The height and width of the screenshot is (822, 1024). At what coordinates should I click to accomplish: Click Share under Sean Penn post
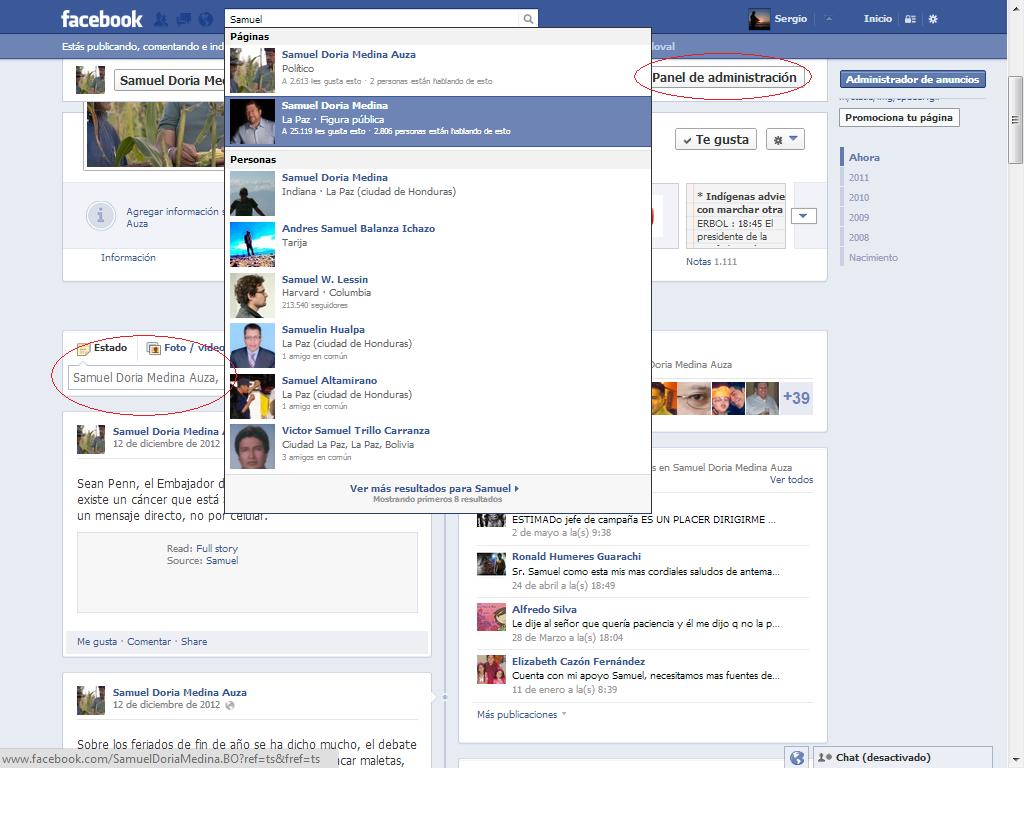tap(194, 642)
